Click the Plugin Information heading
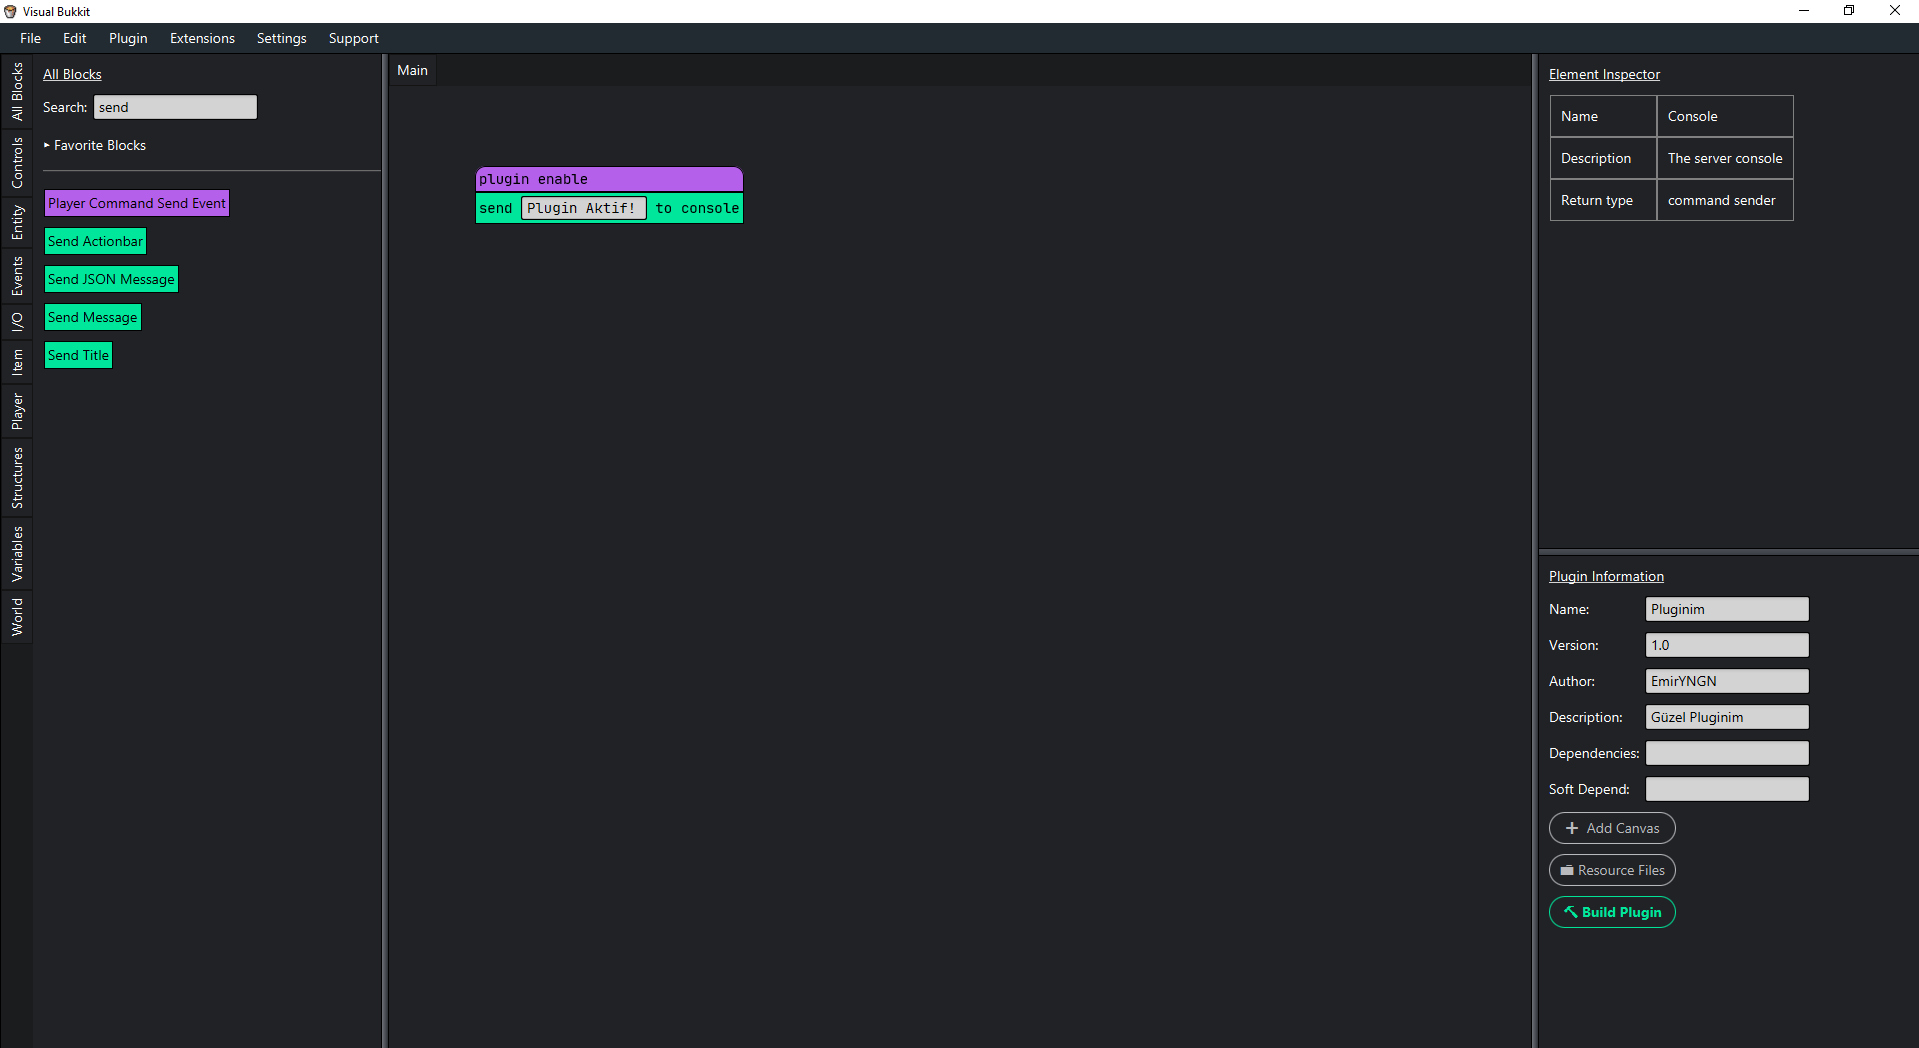The image size is (1919, 1048). pos(1606,576)
